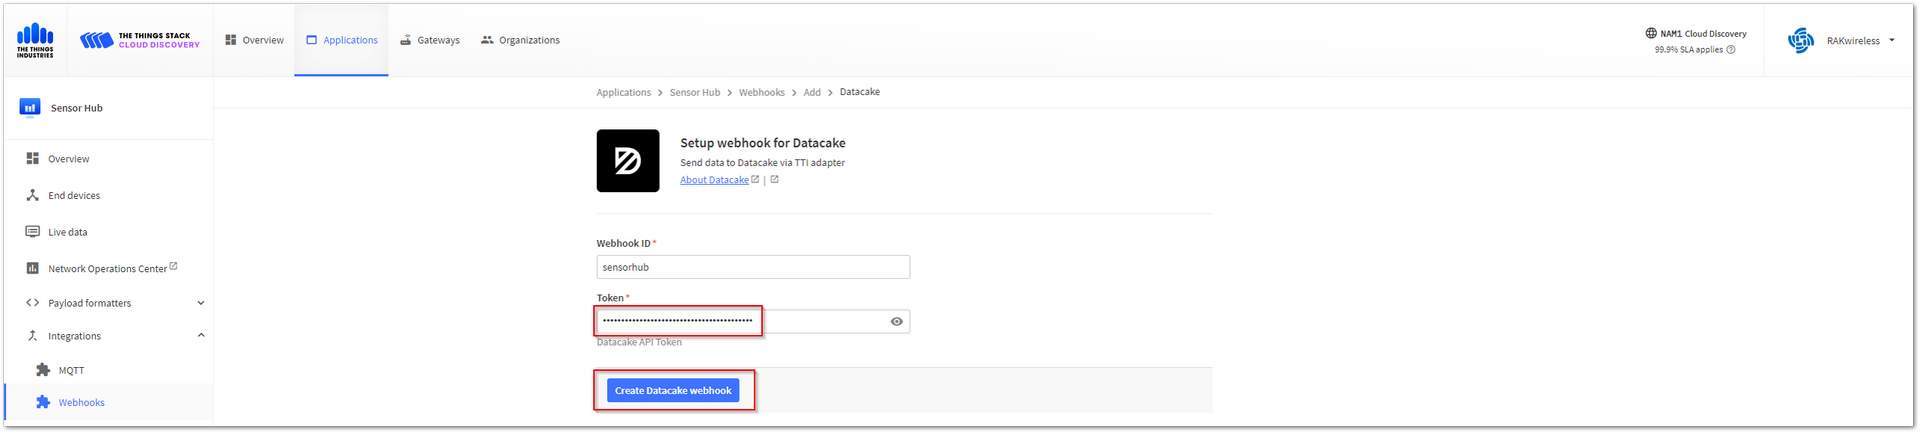Viewport: 1920px width, 433px height.
Task: Go to Webhooks in the breadcrumb
Action: (x=762, y=92)
